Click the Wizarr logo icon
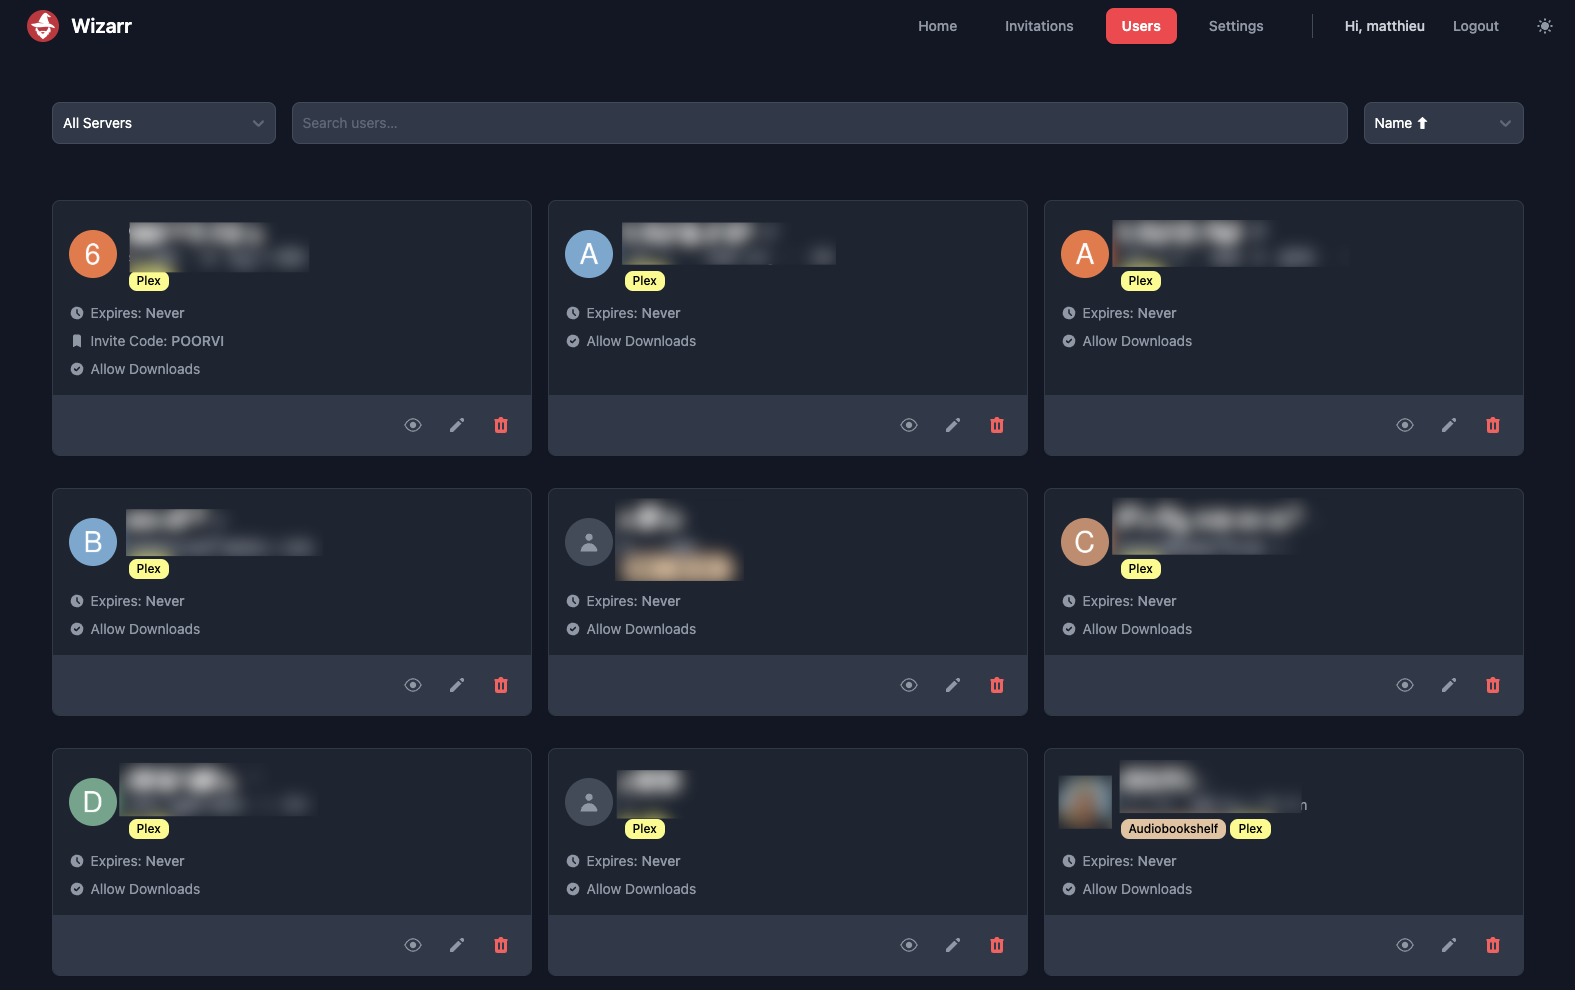The image size is (1575, 990). (43, 26)
